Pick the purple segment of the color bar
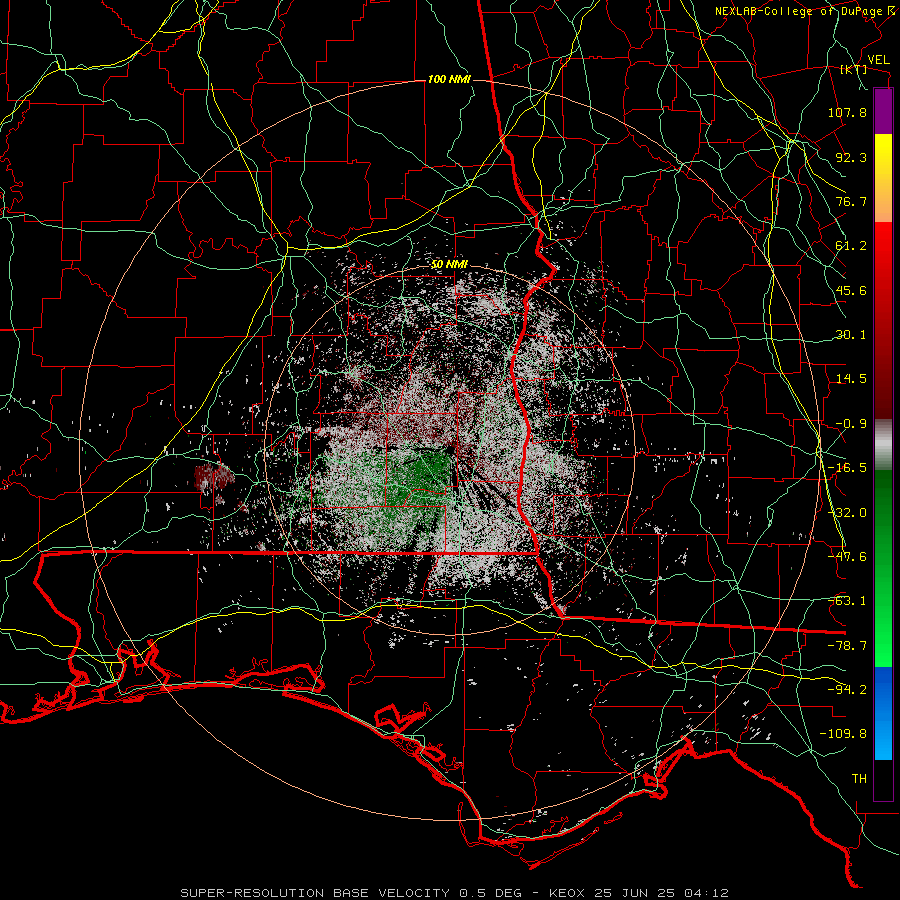This screenshot has height=900, width=900. 883,111
